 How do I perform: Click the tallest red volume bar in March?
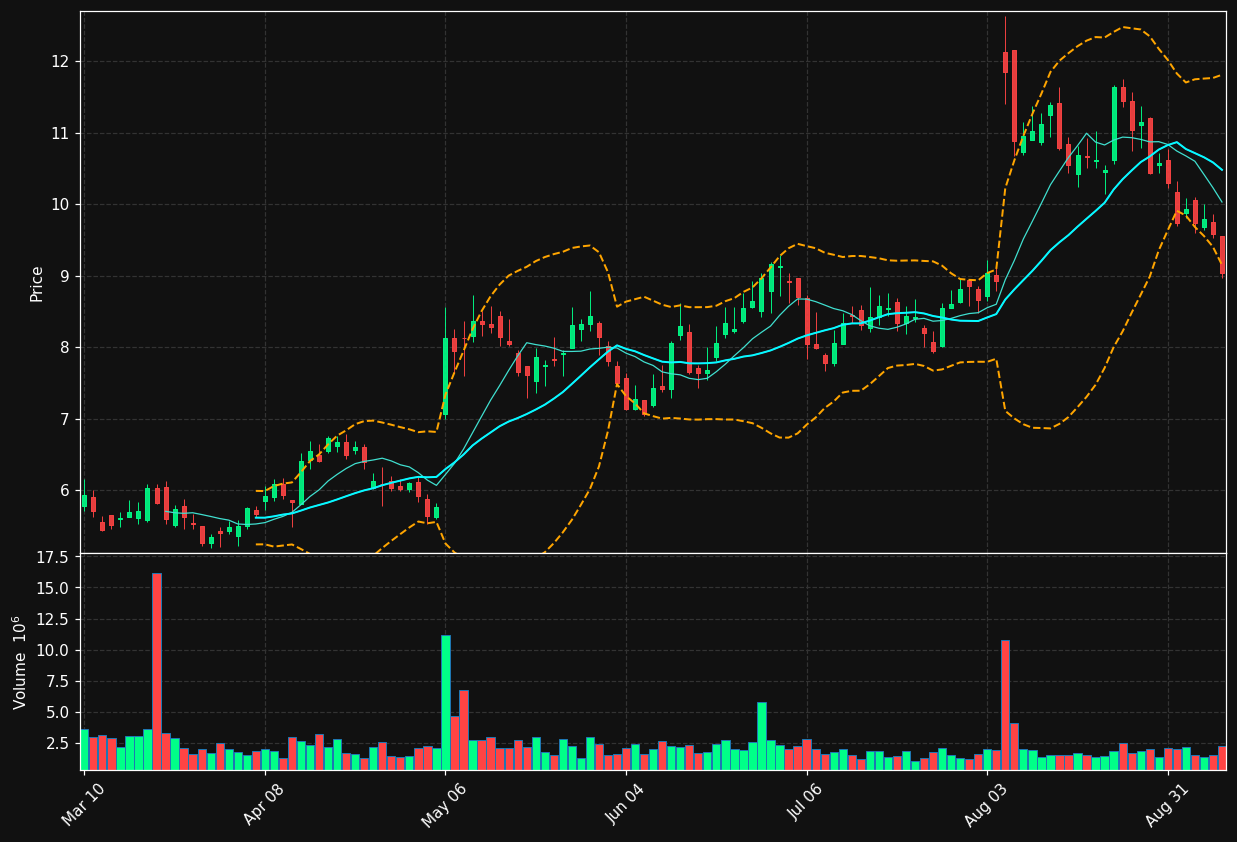tap(157, 671)
